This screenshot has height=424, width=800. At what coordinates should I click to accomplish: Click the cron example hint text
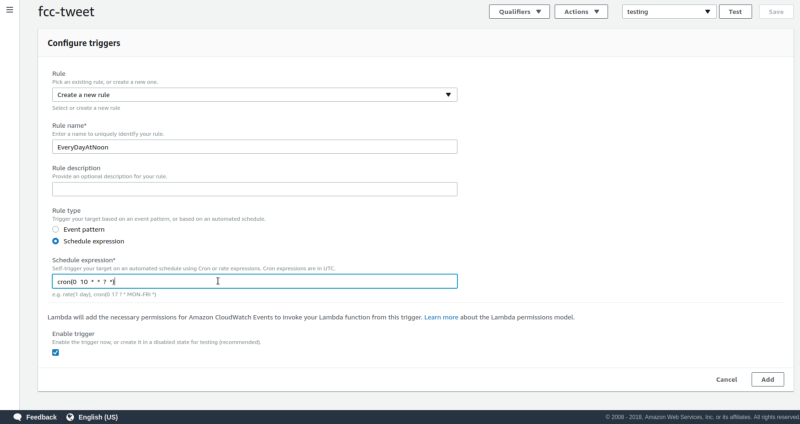coord(104,294)
